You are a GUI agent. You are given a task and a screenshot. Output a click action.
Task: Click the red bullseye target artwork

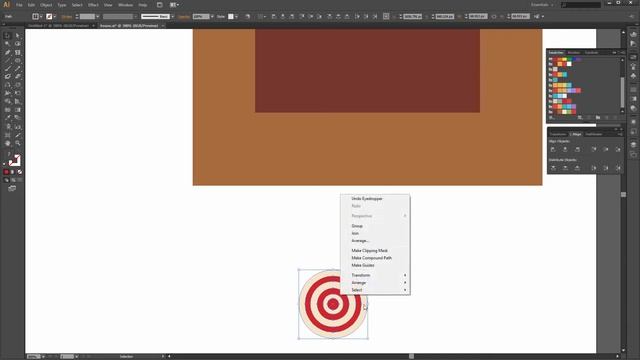(x=333, y=304)
